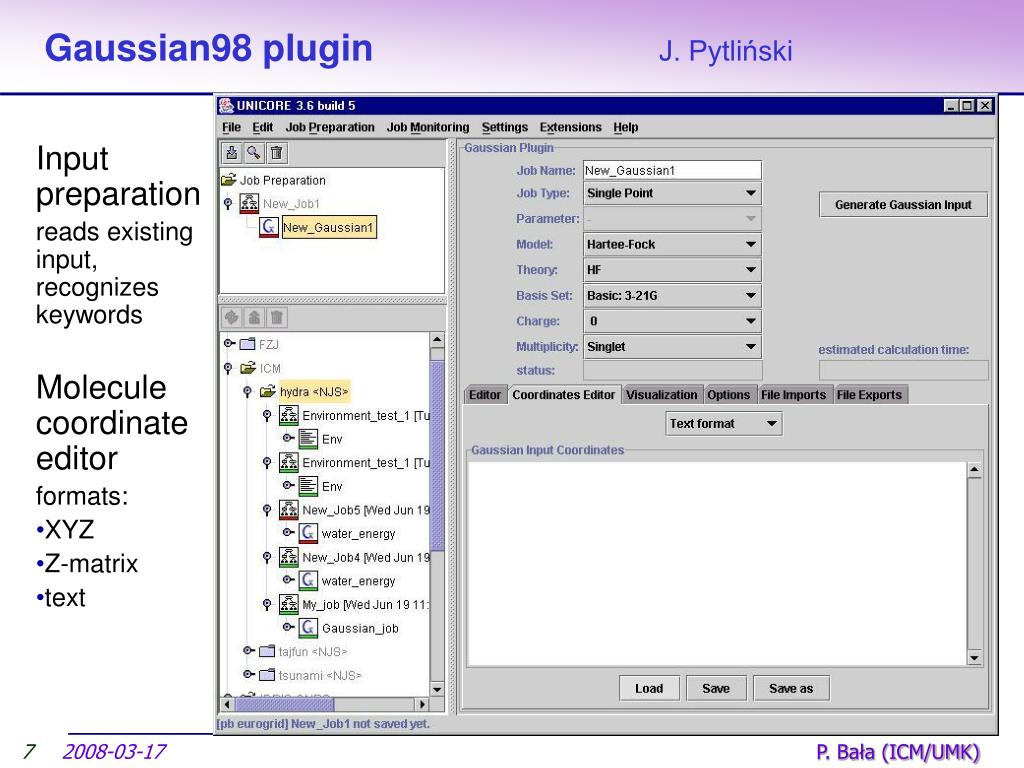Click first Environment_test_1 job icon

(x=289, y=415)
